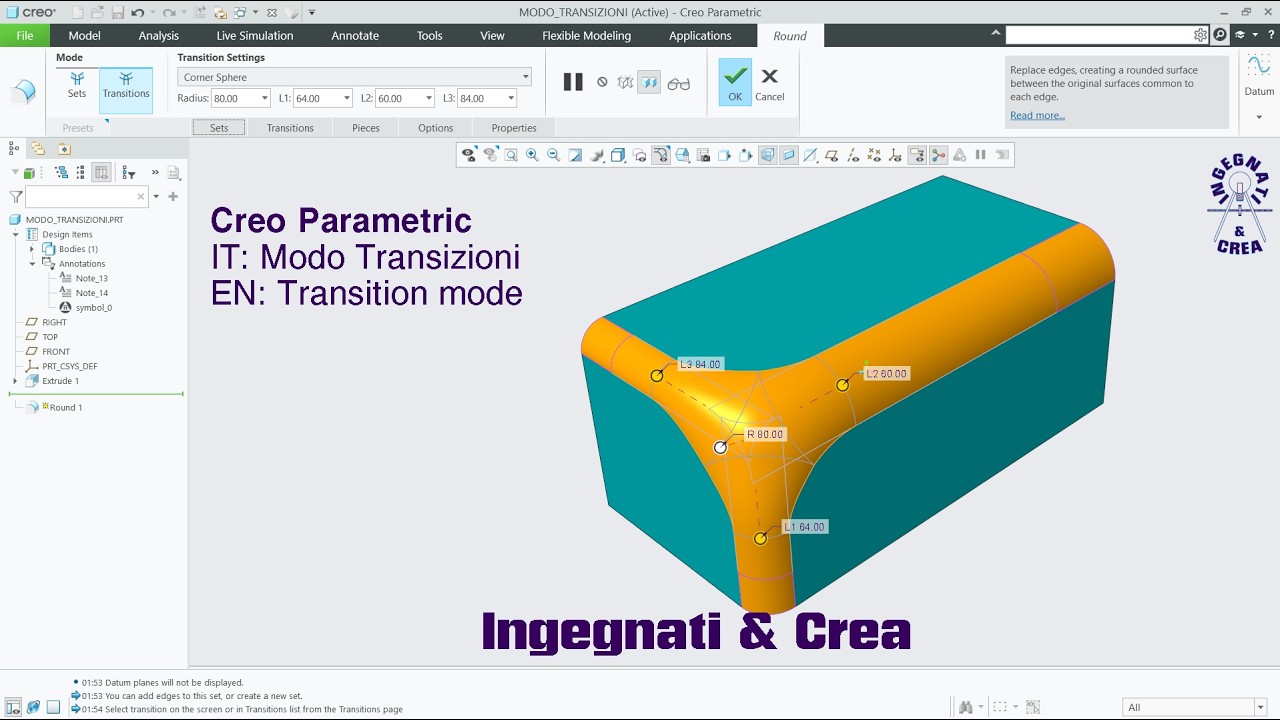Toggle attached preview mode icon
Viewport: 1280px width, 720px height.
(x=650, y=83)
